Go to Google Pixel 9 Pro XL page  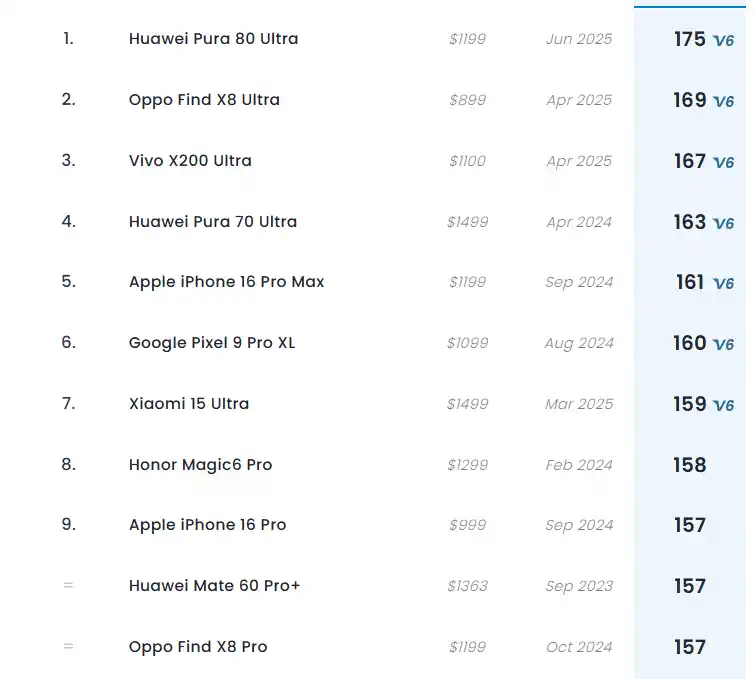pyautogui.click(x=212, y=343)
